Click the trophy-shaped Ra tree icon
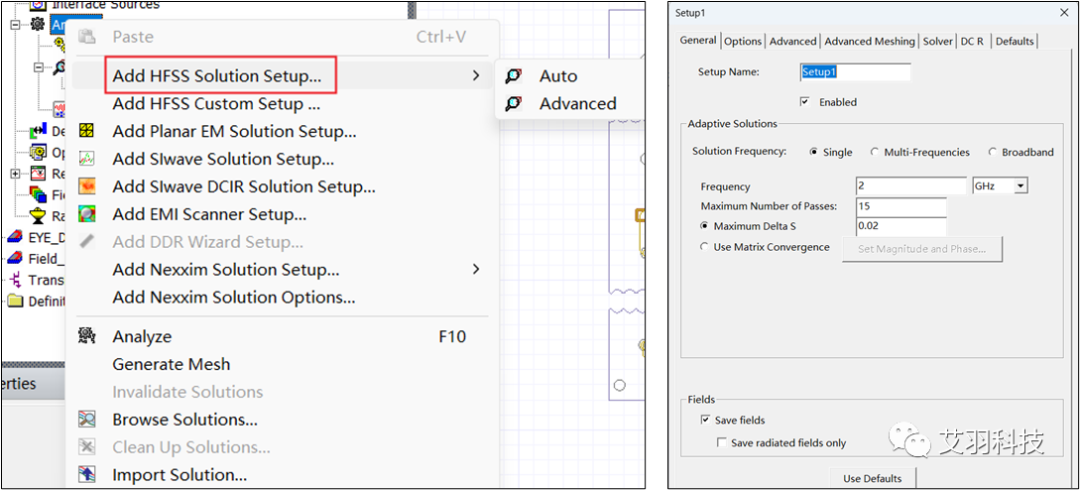1080x490 pixels. (x=39, y=216)
